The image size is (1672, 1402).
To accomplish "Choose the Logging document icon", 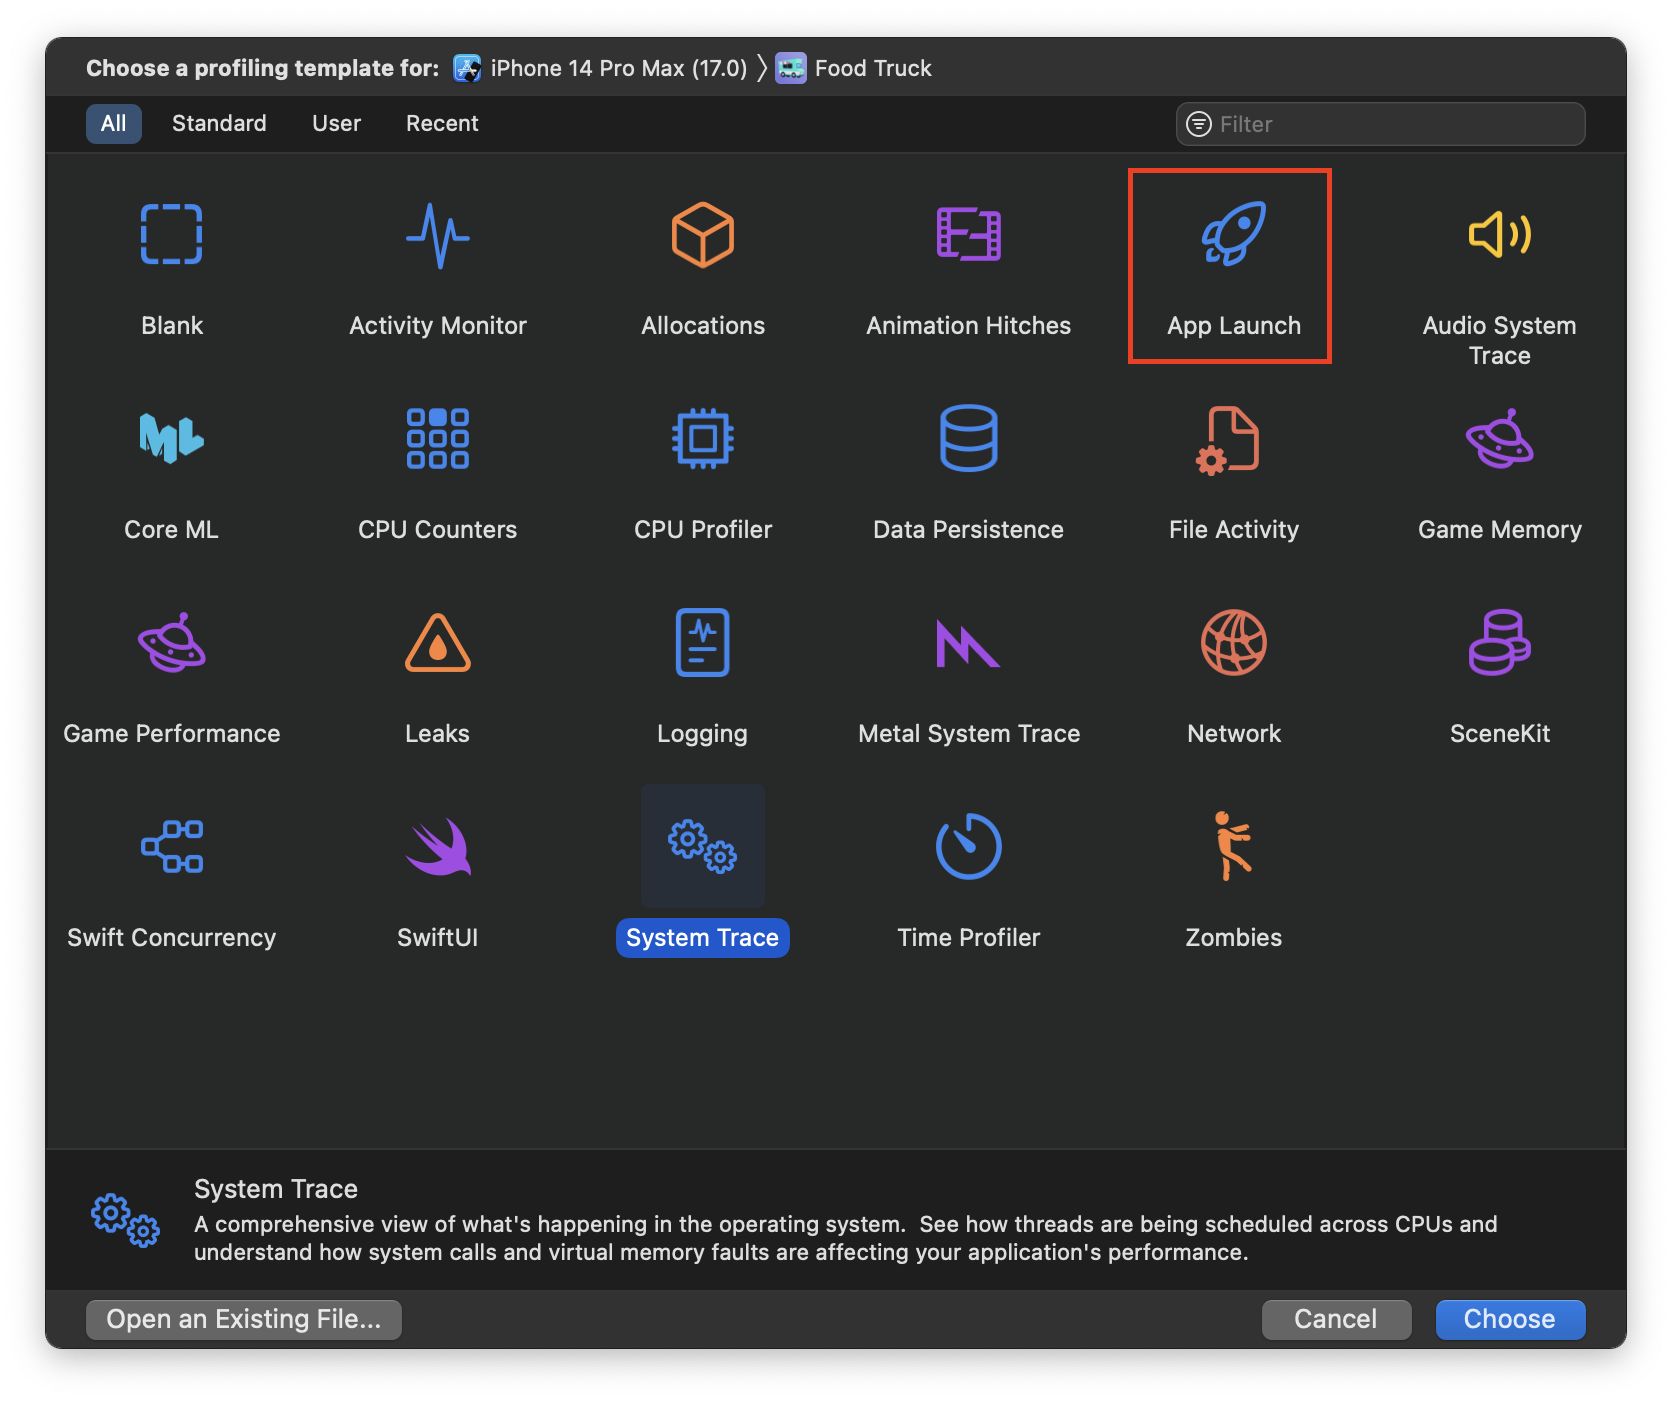I will [x=702, y=642].
